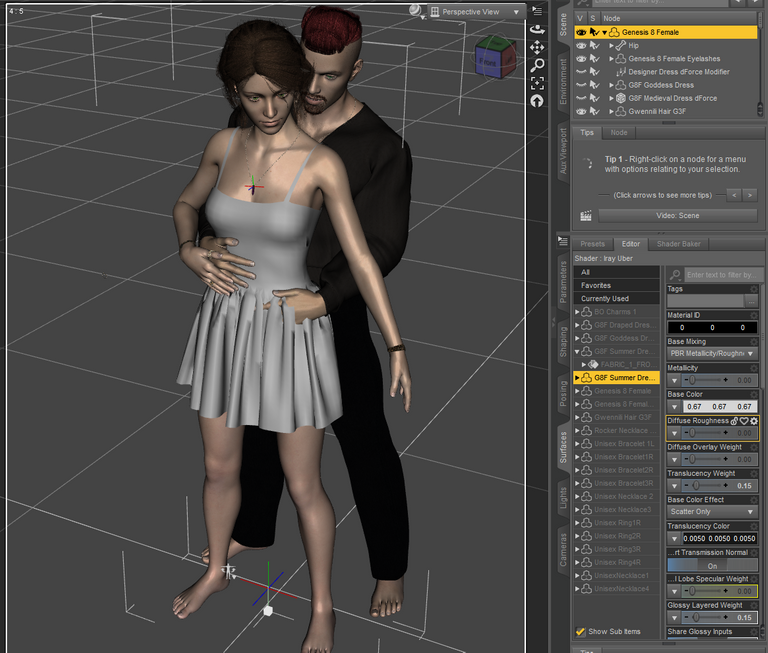Screen dimensions: 768x653
Task: Open Base Mixing property gear
Action: (x=754, y=341)
